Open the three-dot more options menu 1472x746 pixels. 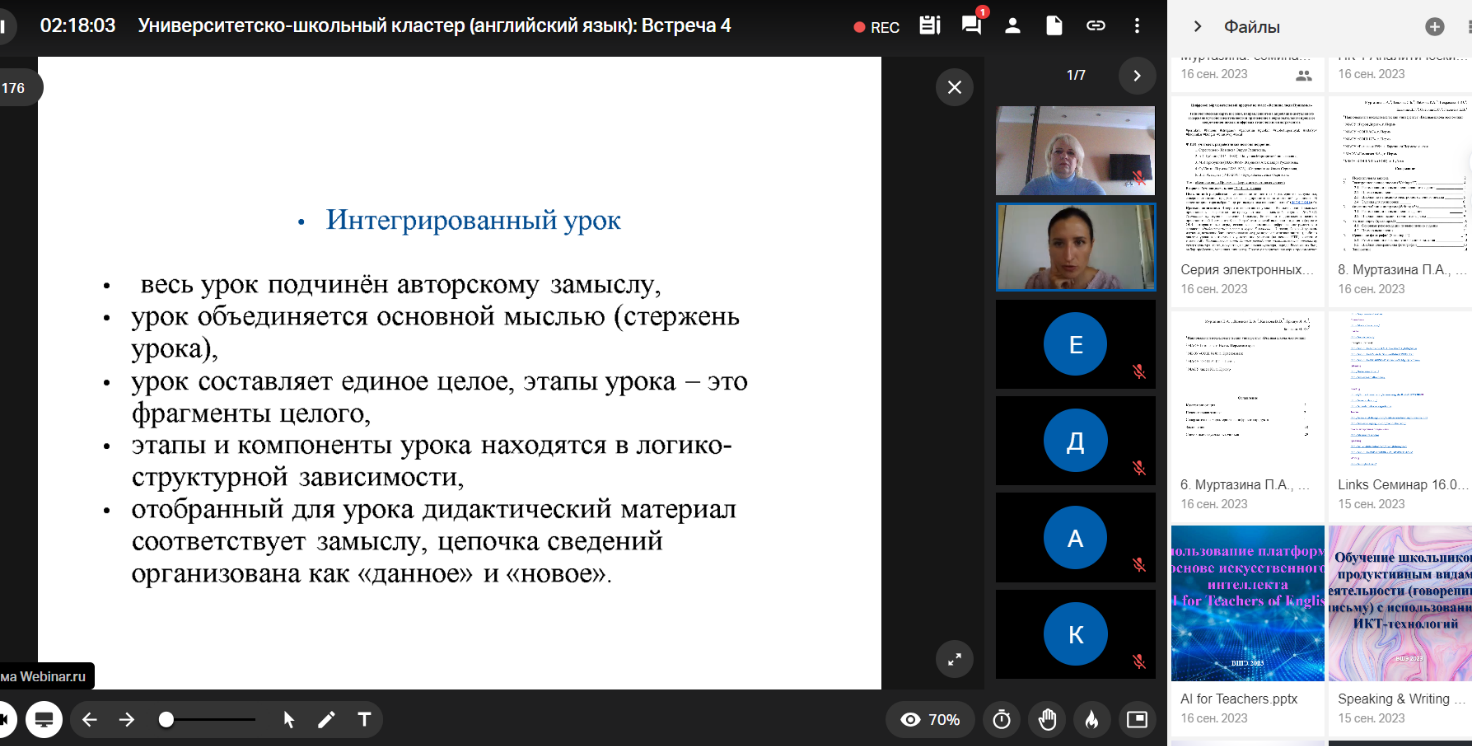point(1137,26)
